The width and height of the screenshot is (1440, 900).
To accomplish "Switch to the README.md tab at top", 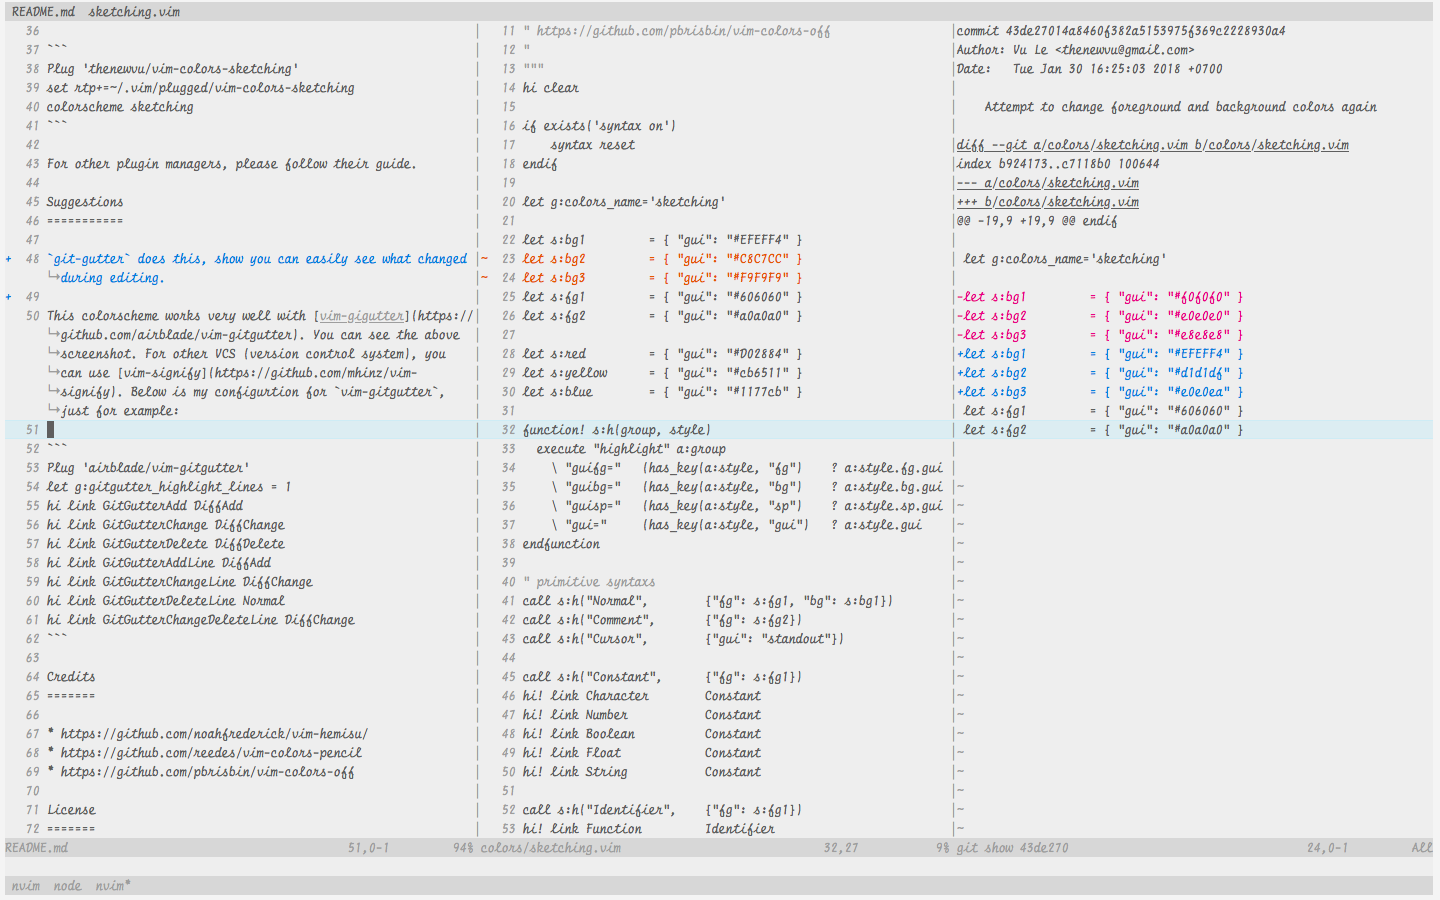I will tap(43, 12).
